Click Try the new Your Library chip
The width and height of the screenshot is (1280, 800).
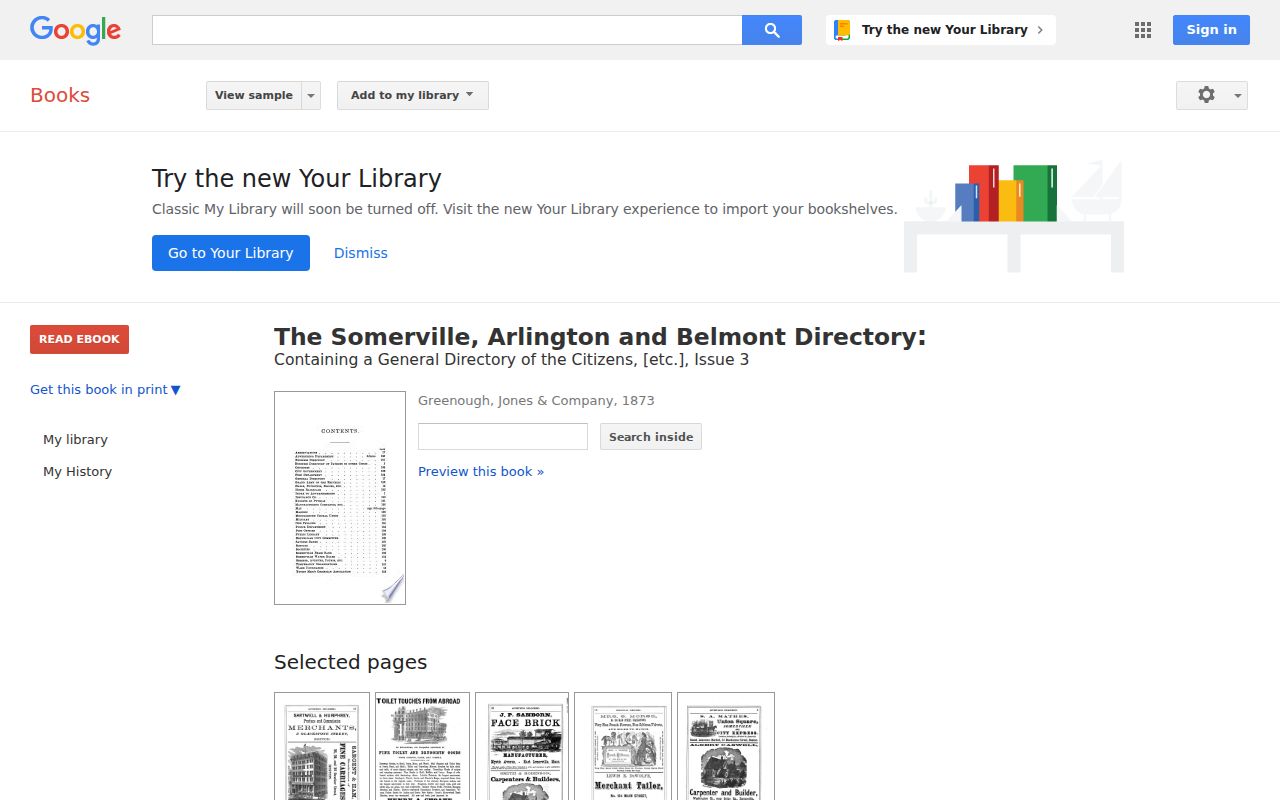click(941, 30)
